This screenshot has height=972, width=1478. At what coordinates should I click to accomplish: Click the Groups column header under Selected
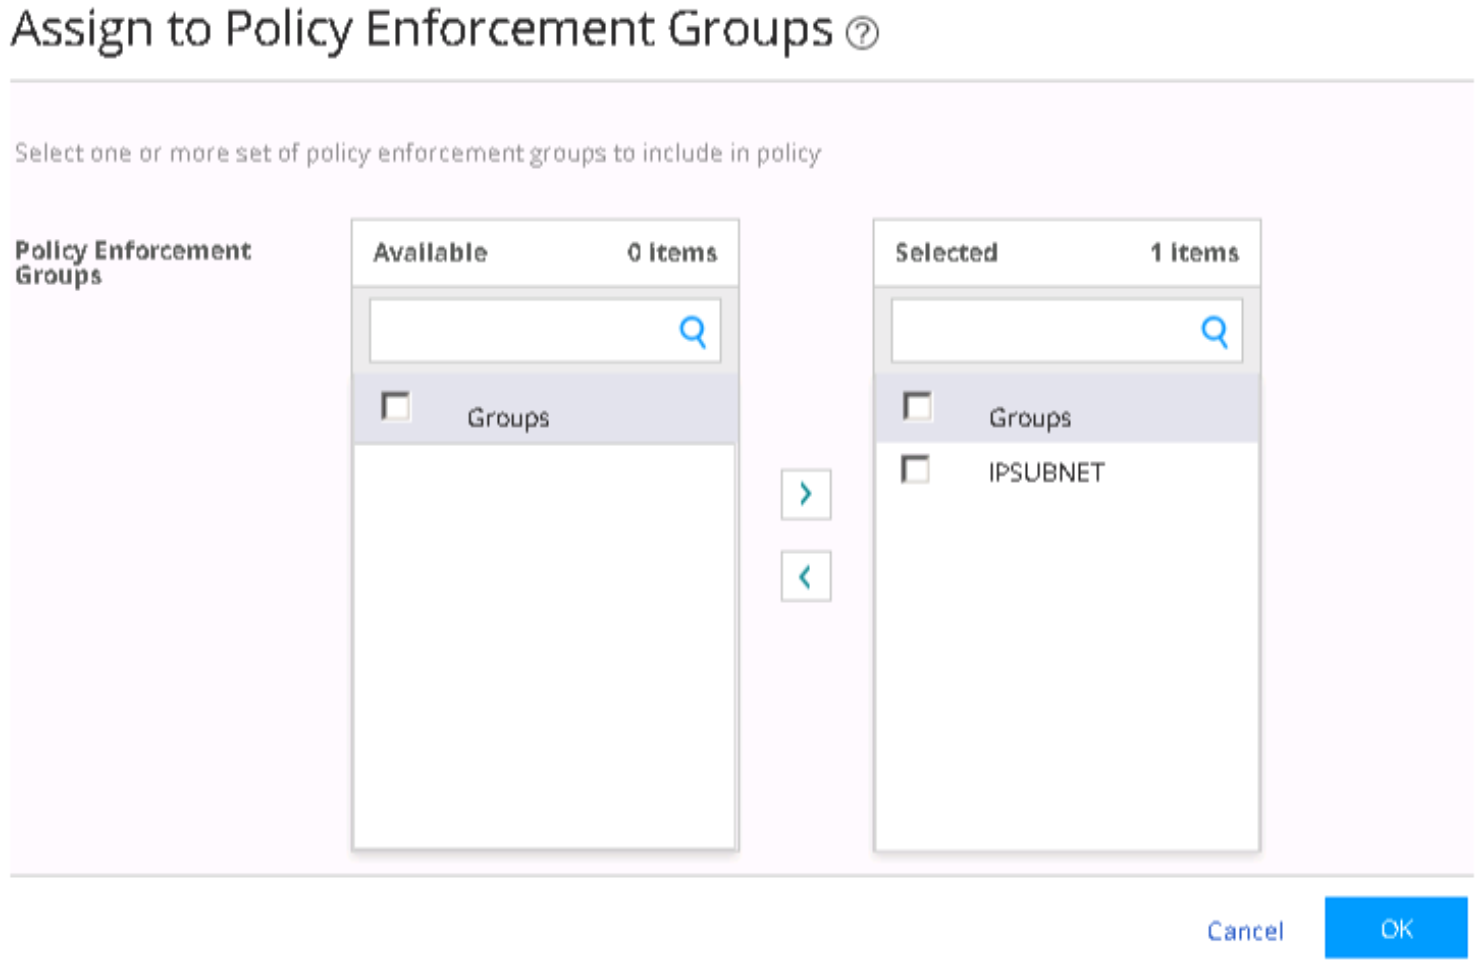1029,417
